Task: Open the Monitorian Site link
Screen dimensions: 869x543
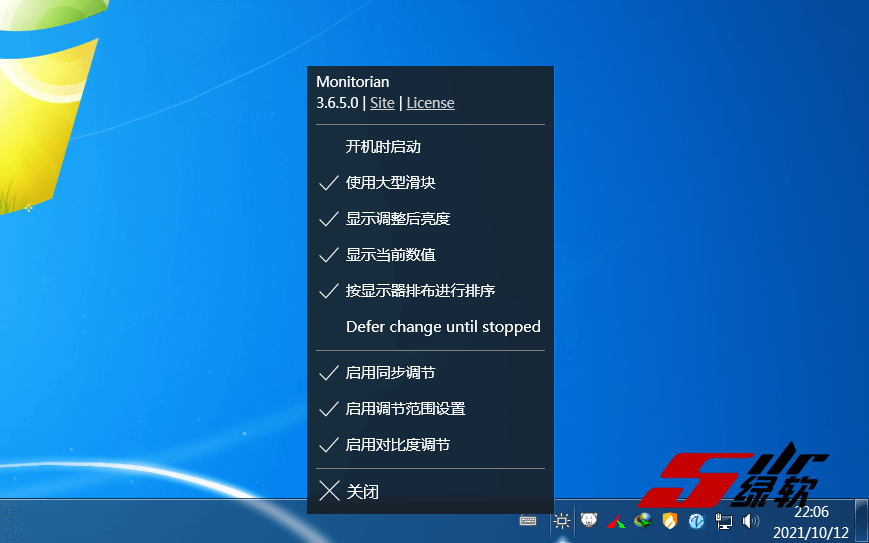Action: tap(382, 103)
